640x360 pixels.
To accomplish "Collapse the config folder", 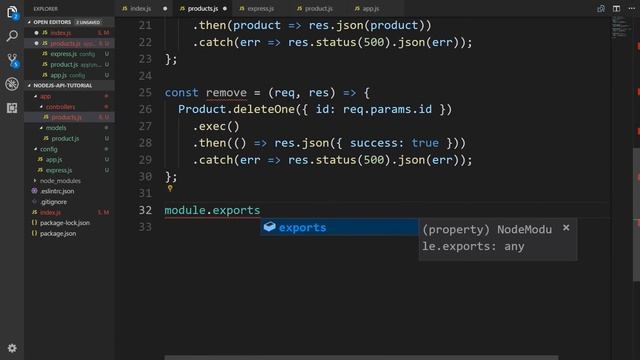I will tap(36, 149).
